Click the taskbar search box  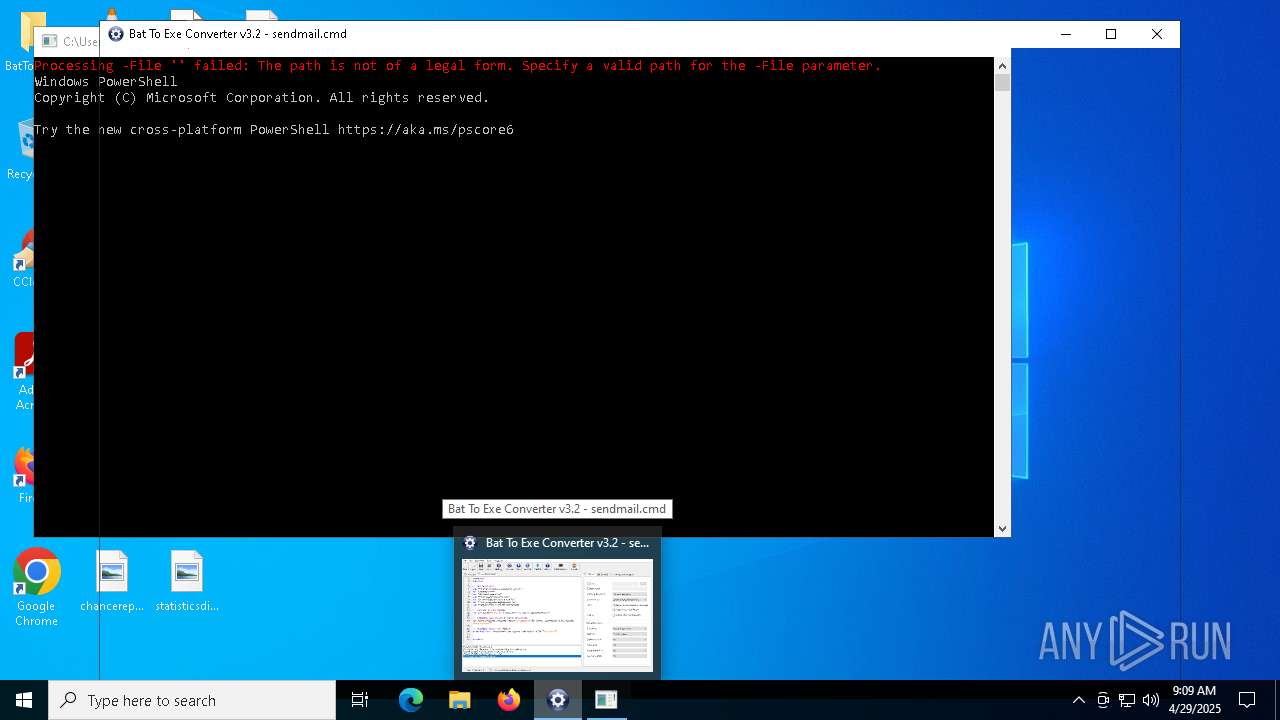[192, 700]
